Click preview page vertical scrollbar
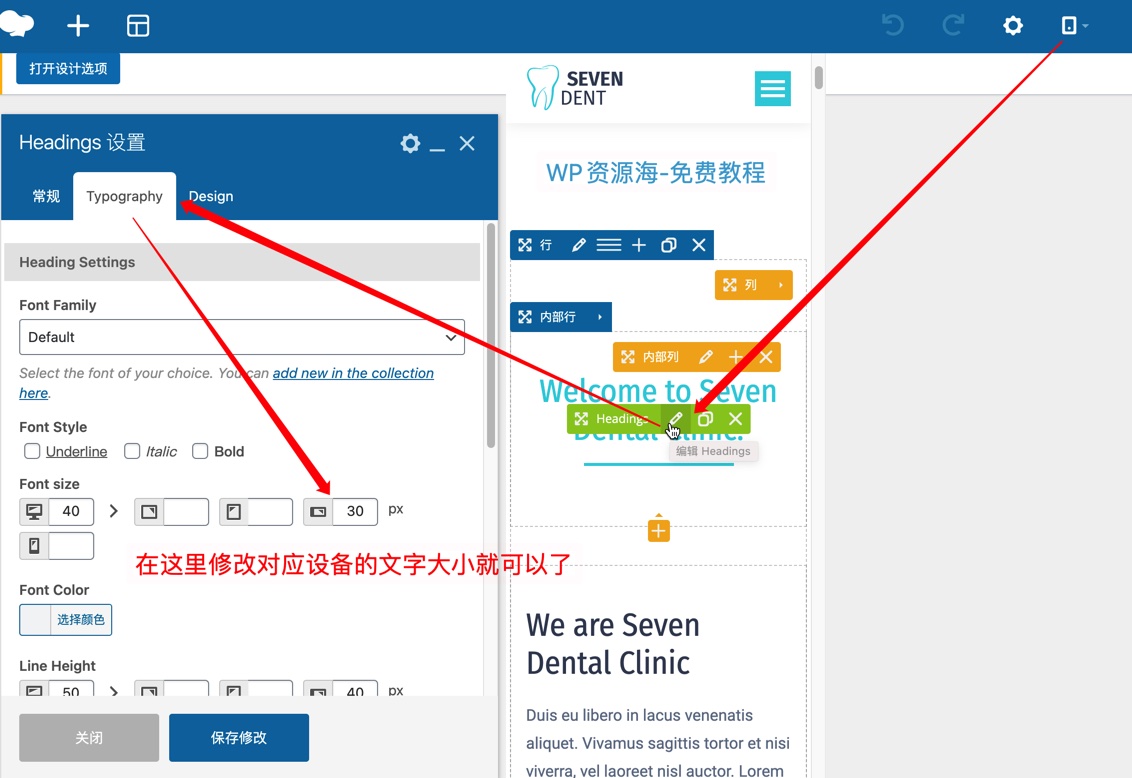The image size is (1132, 778). (x=818, y=77)
